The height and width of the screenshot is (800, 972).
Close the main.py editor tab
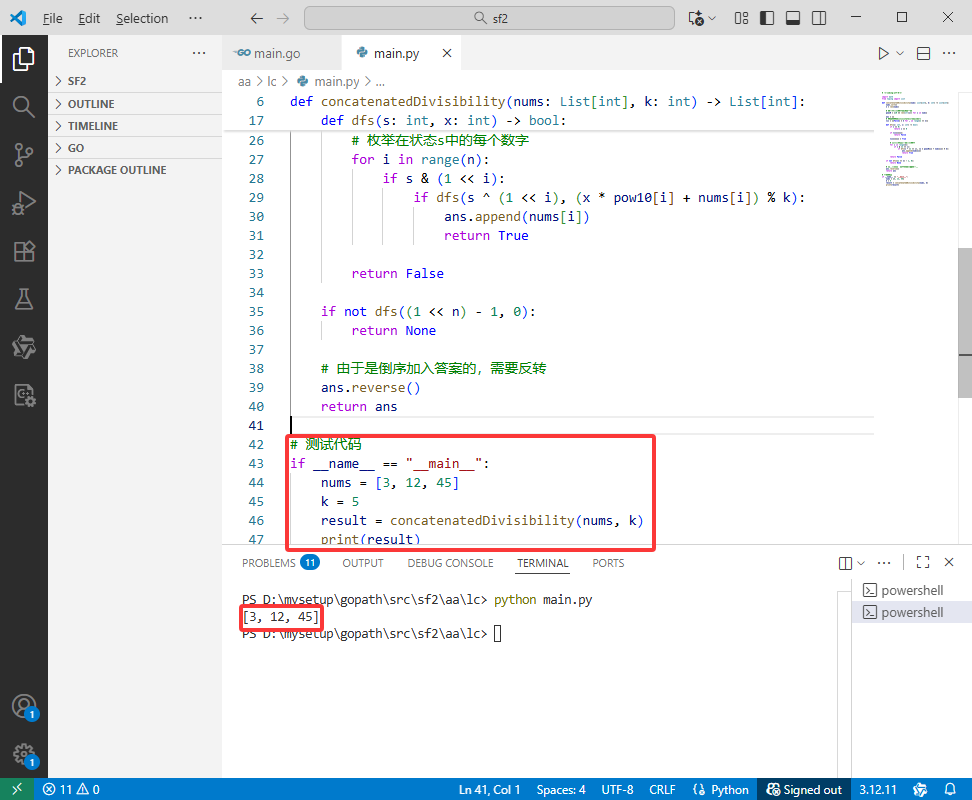[447, 53]
